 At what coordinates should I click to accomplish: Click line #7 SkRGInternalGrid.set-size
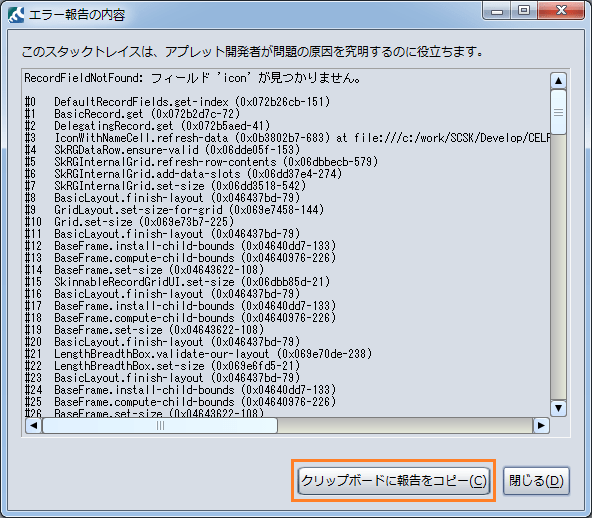click(x=165, y=186)
